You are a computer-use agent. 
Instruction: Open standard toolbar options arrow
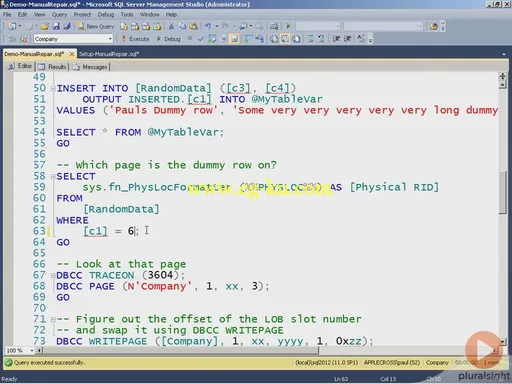pos(443,26)
